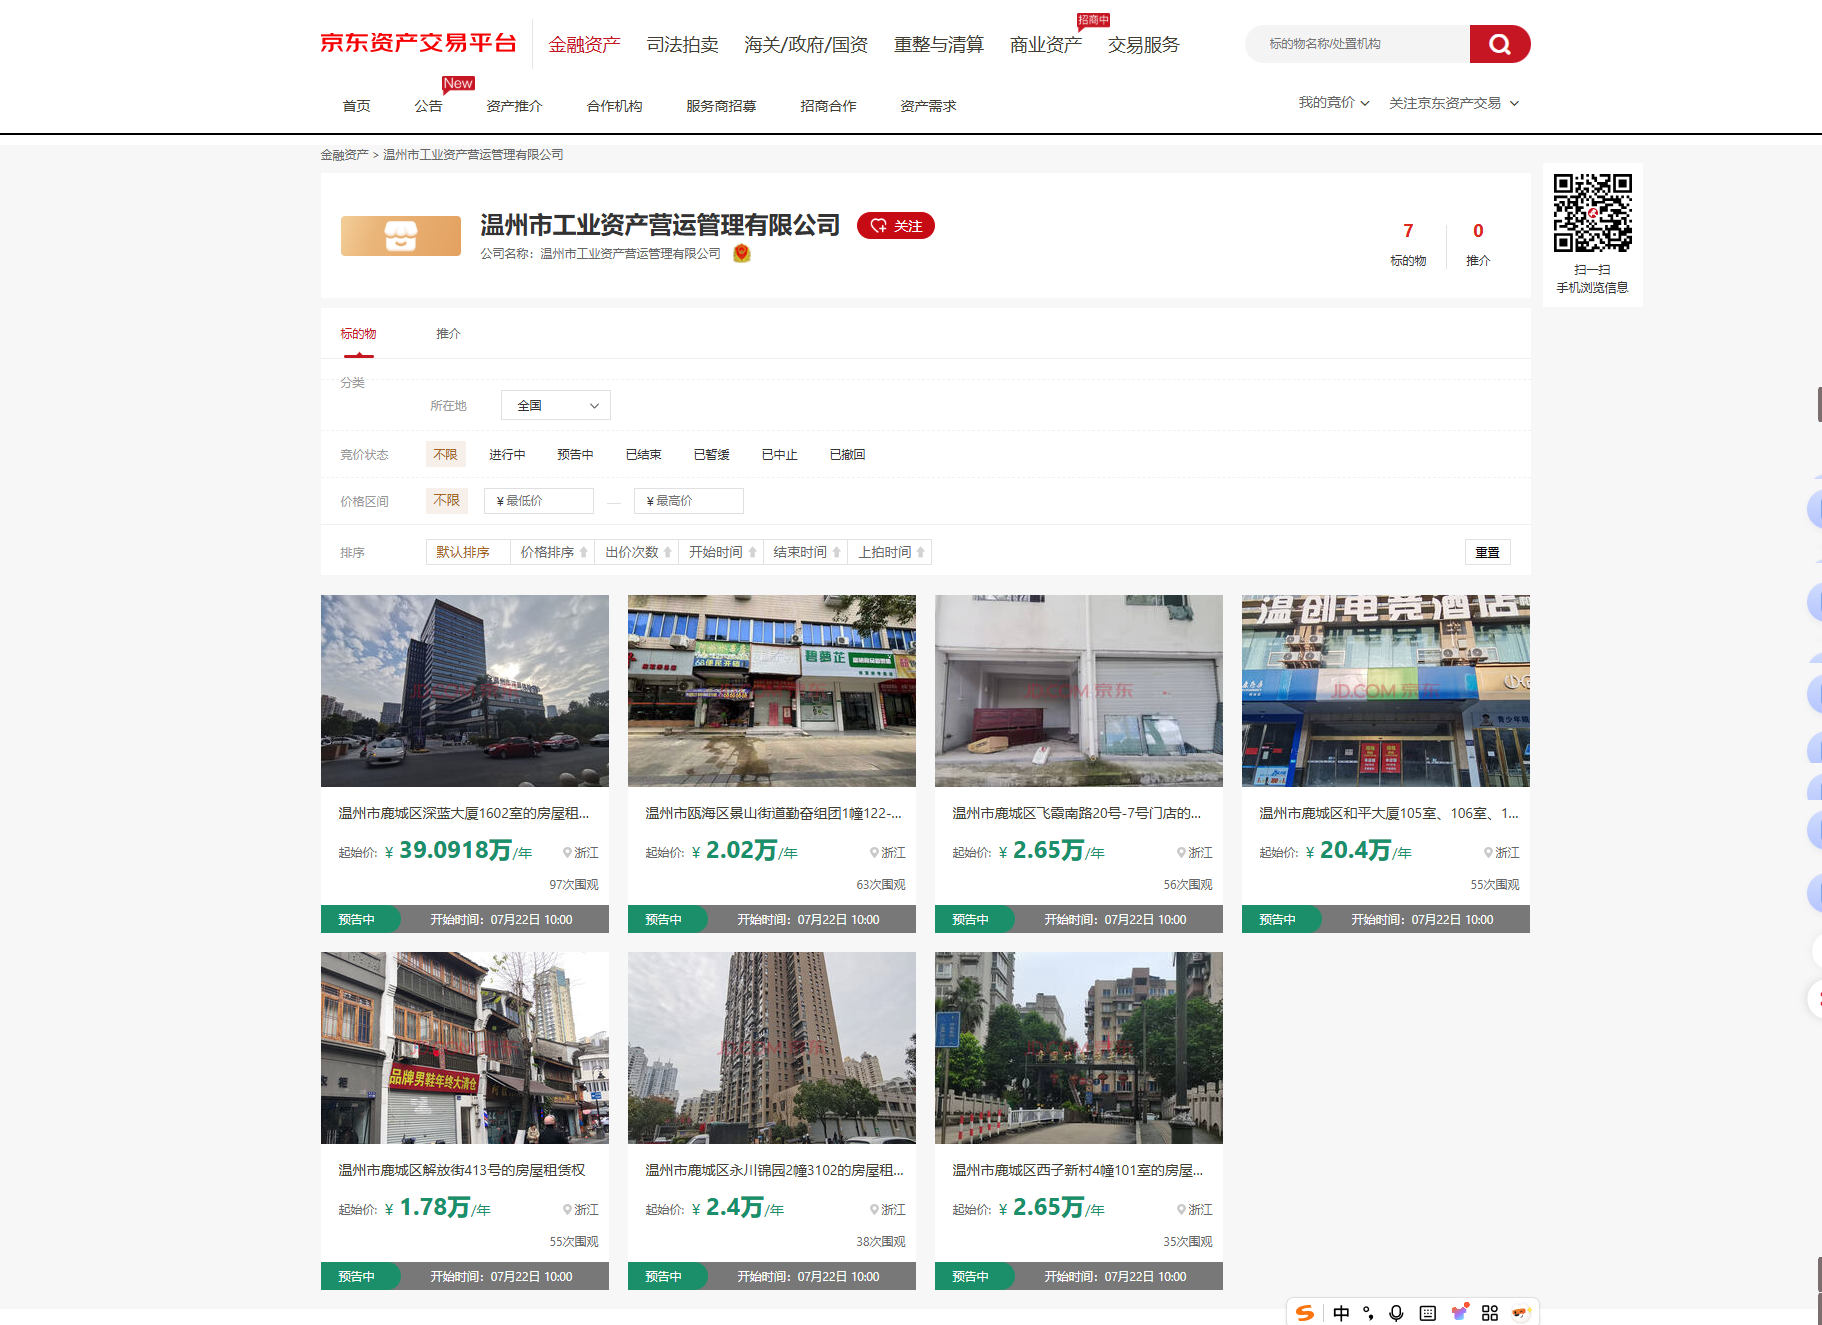Click the 最高价 price input field
The width and height of the screenshot is (1822, 1325).
[688, 500]
